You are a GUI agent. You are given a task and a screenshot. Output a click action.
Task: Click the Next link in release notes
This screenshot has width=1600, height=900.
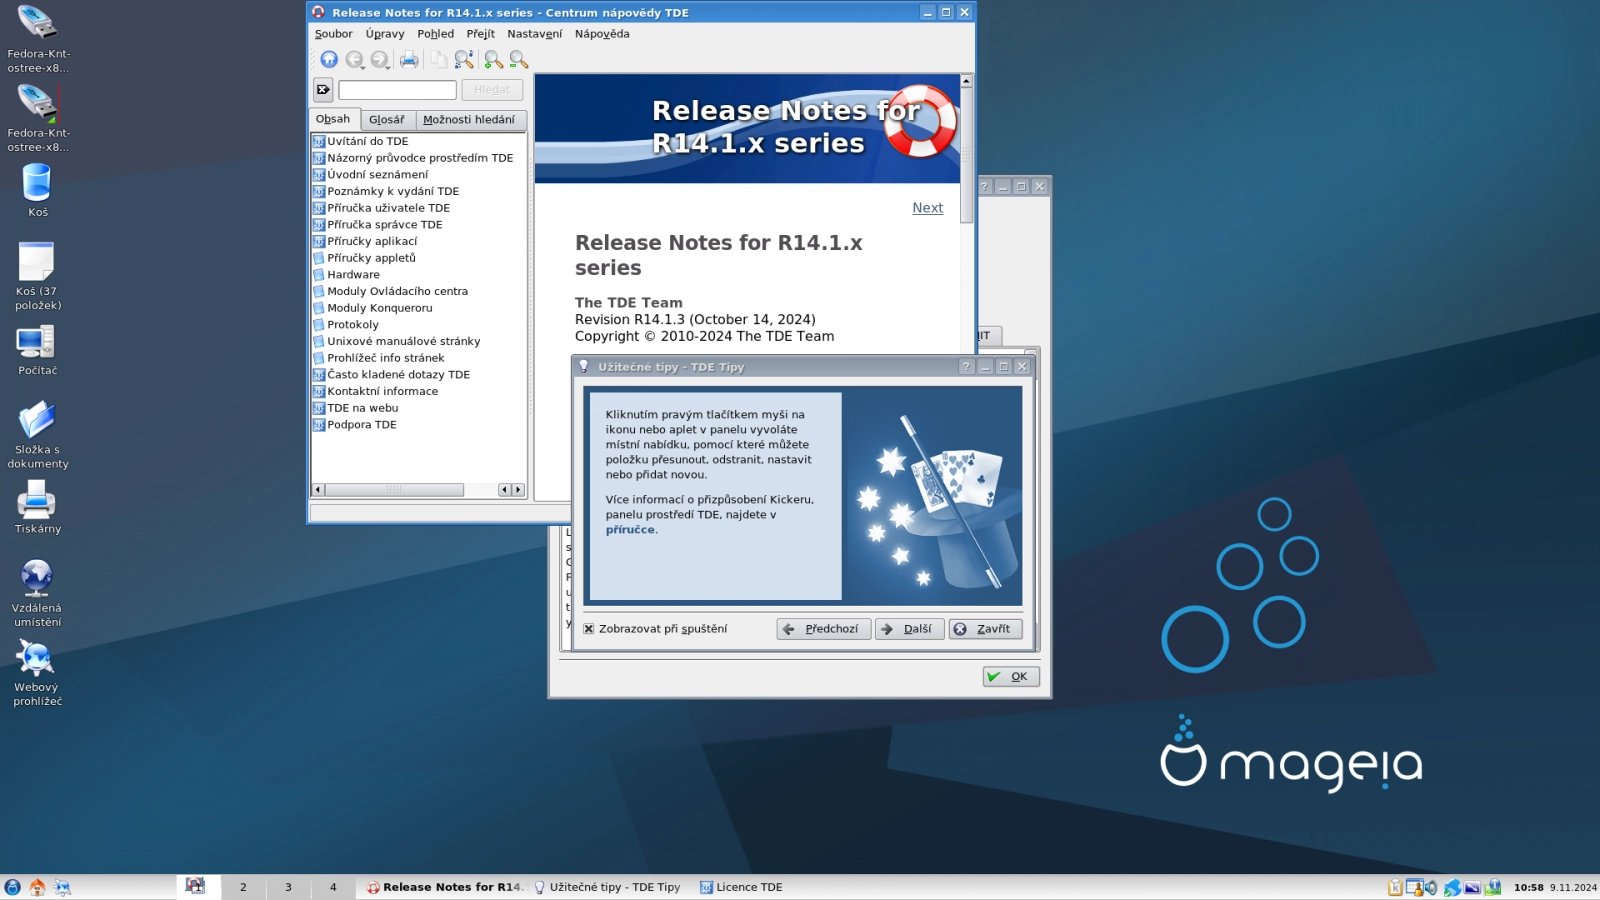[927, 208]
